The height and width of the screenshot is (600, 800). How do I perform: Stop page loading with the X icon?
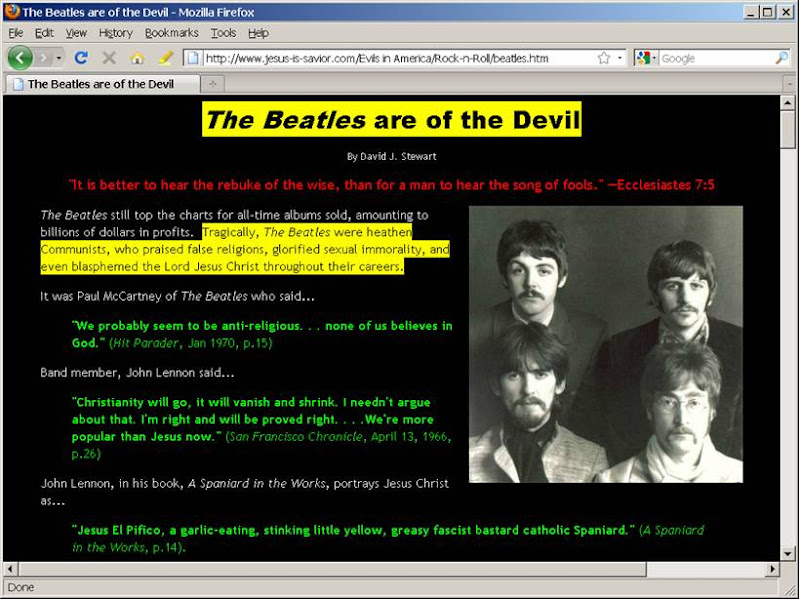(108, 58)
